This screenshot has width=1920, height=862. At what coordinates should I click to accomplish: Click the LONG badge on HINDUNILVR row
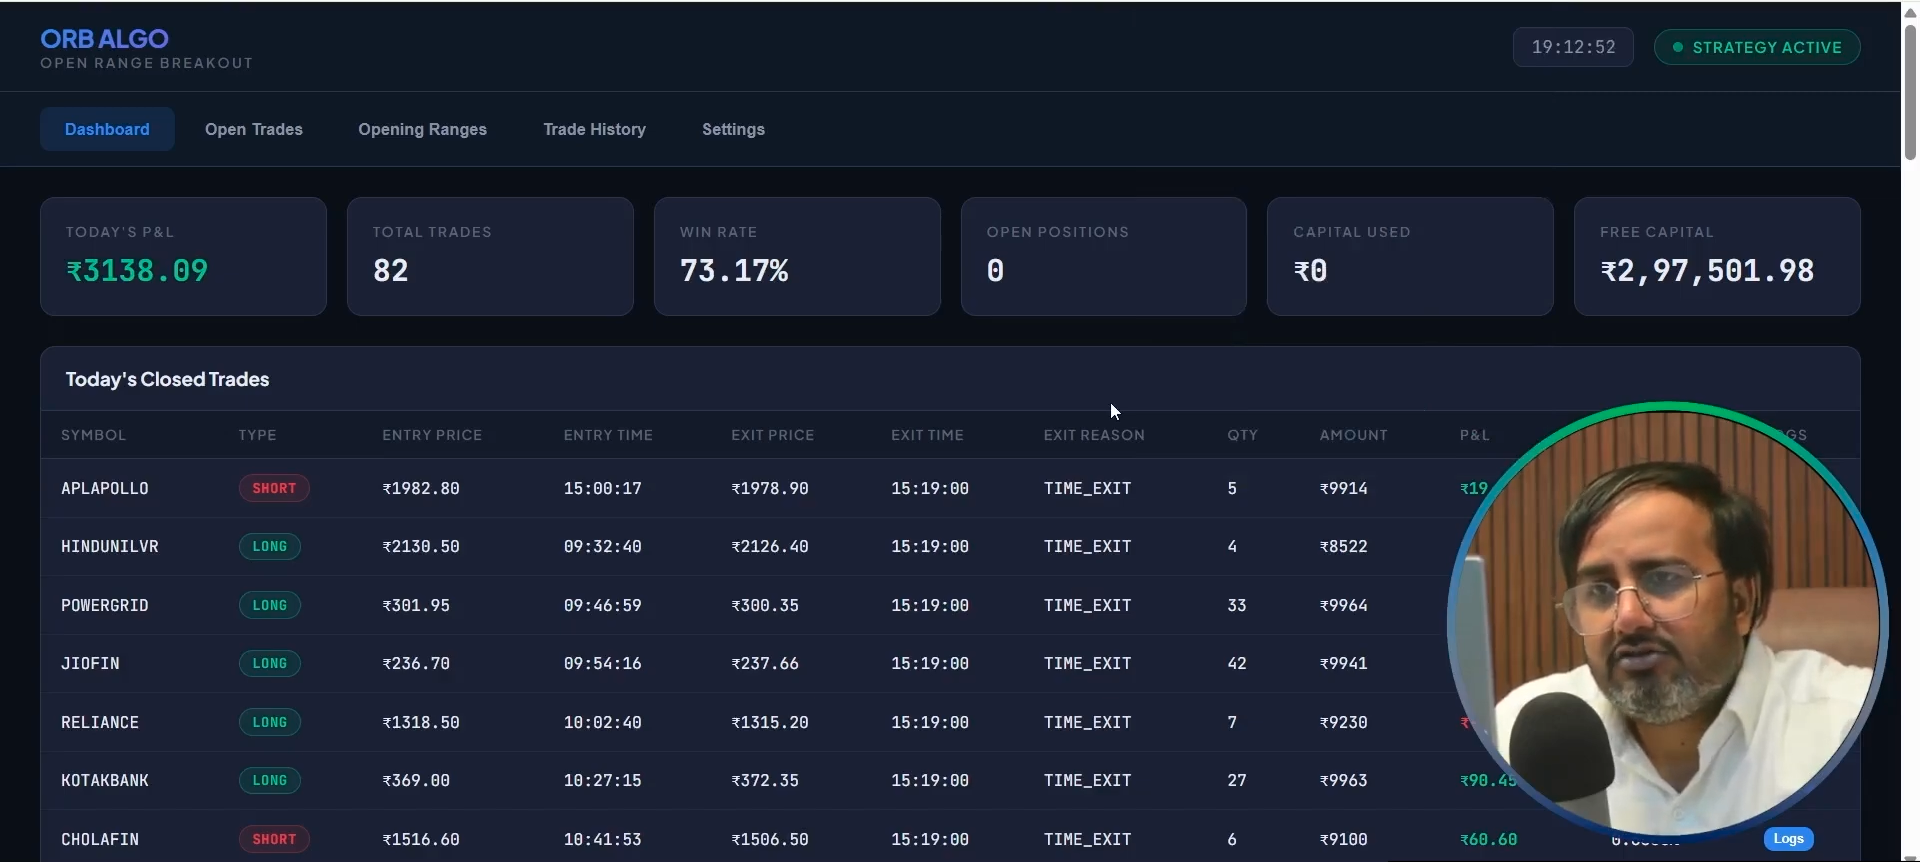(x=270, y=546)
